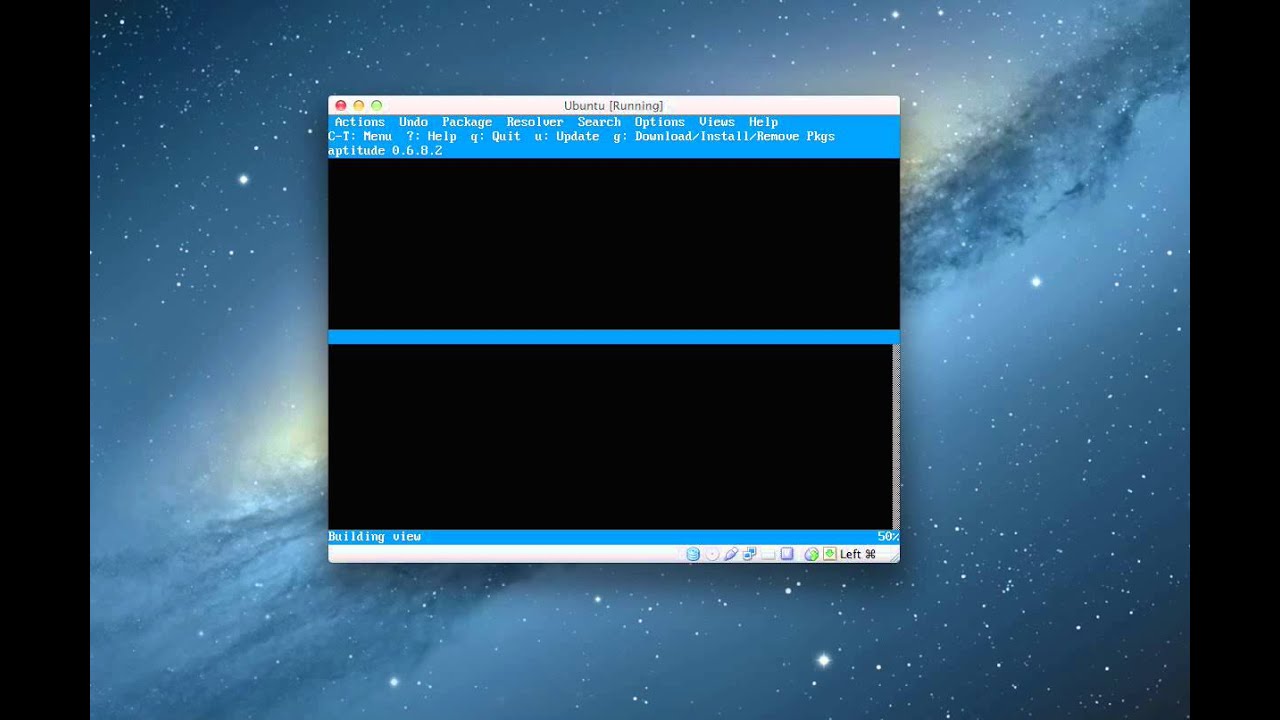Click the lower pane vertical scrollbar
1280x720 pixels.
coord(896,436)
